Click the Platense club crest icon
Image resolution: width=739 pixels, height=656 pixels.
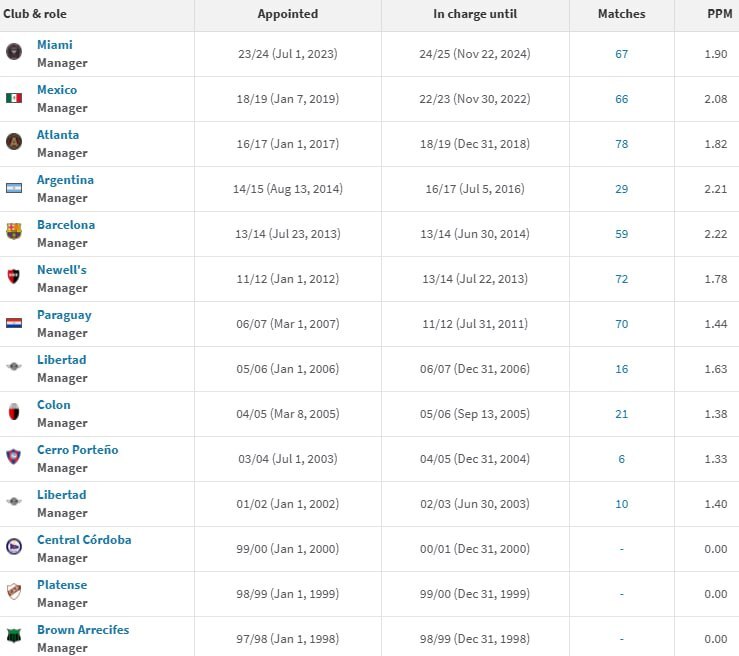14,592
